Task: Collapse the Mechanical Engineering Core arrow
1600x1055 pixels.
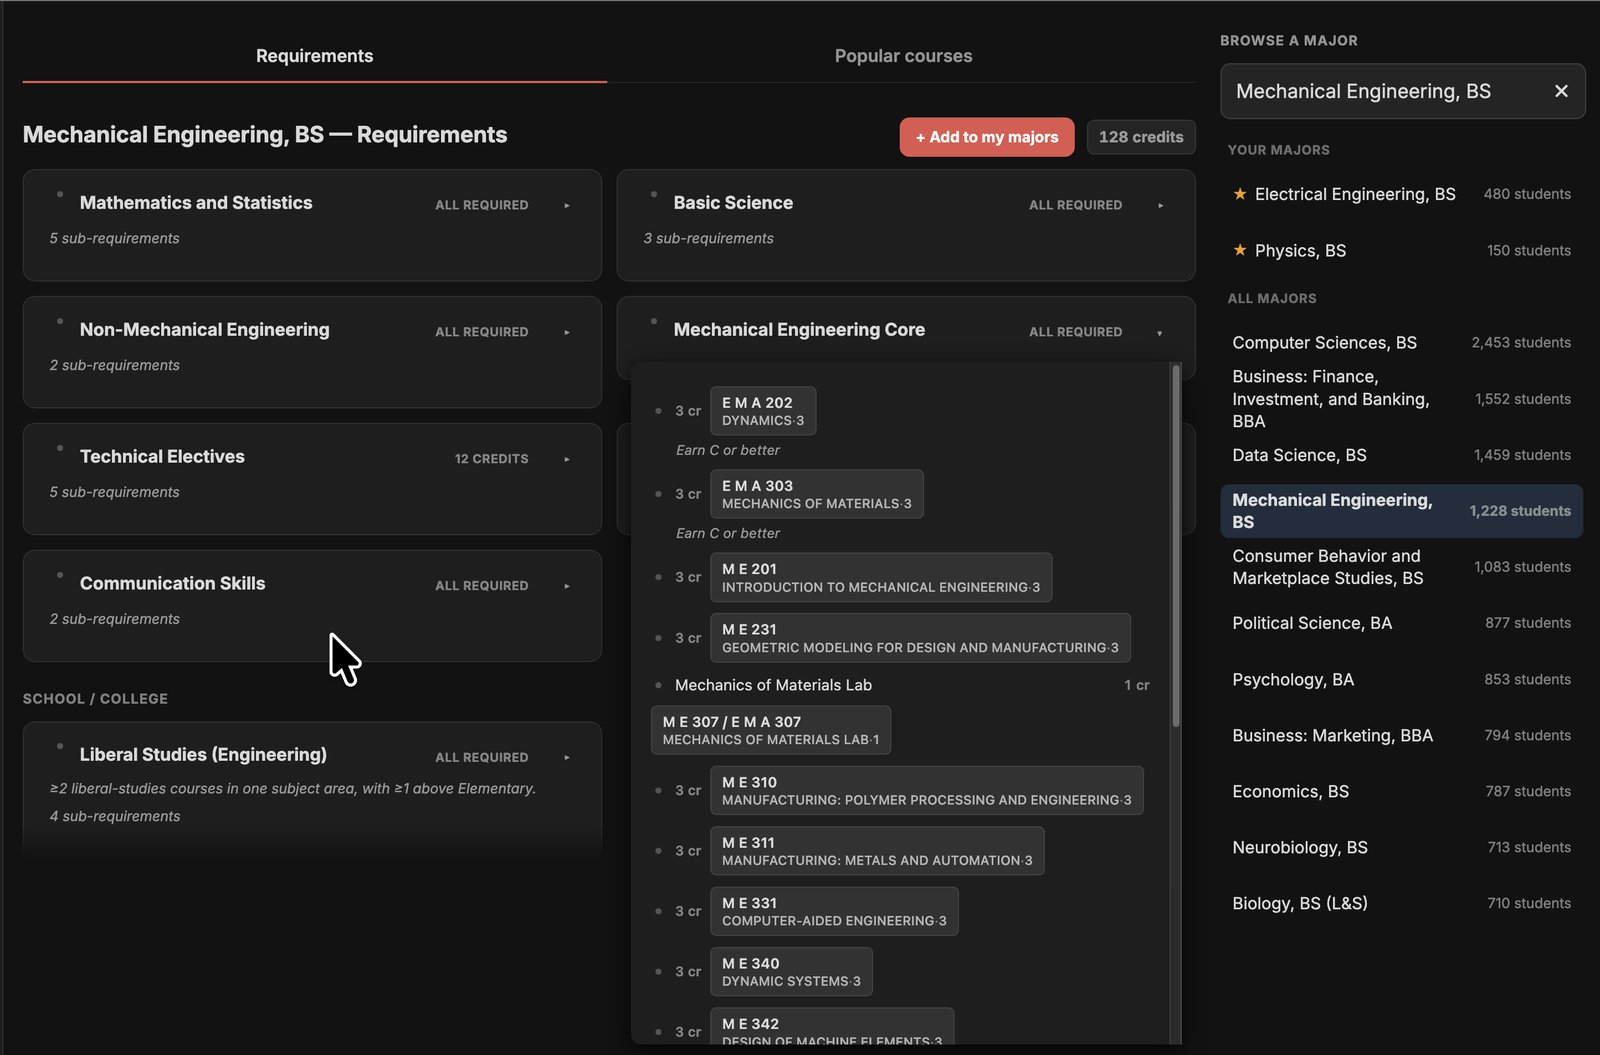Action: point(1160,333)
